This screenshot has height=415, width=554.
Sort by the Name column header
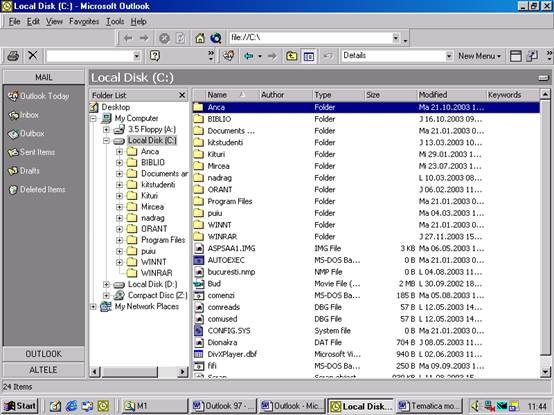pyautogui.click(x=231, y=95)
